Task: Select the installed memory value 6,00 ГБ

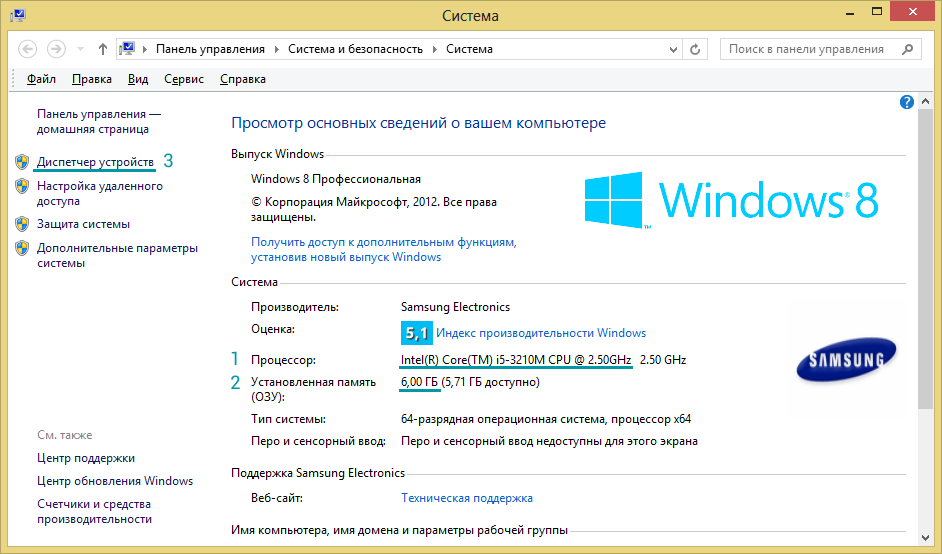Action: click(419, 382)
